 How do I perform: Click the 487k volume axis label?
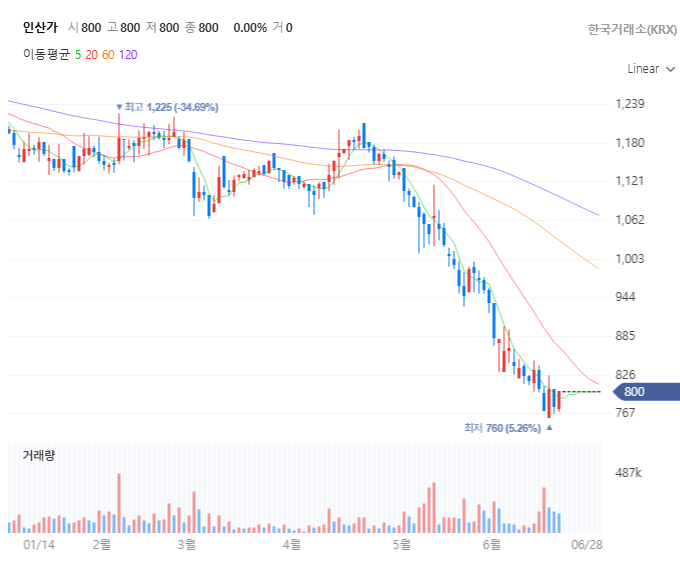tap(628, 473)
